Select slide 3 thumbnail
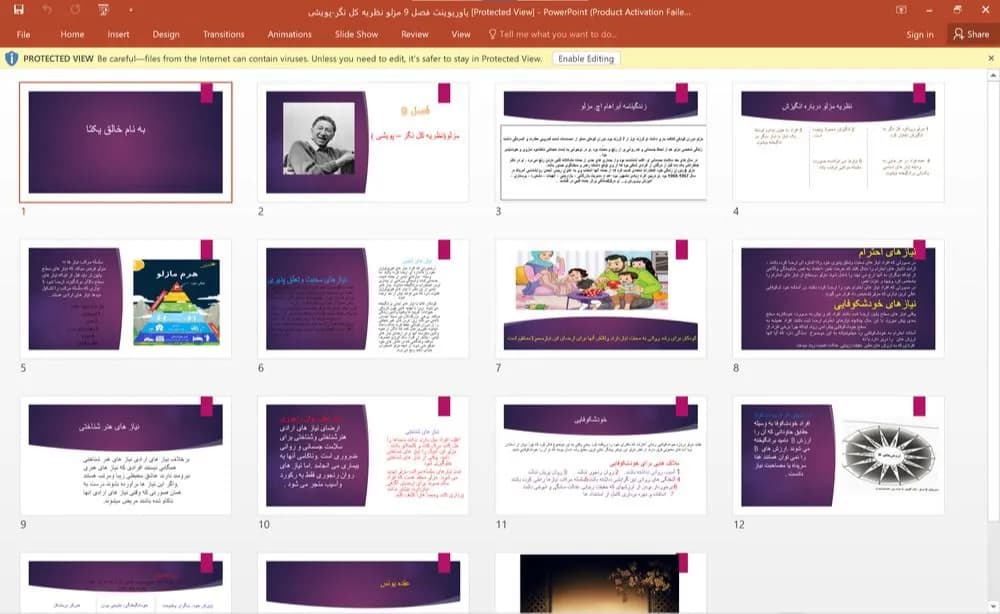This screenshot has height=614, width=1000. pos(601,142)
